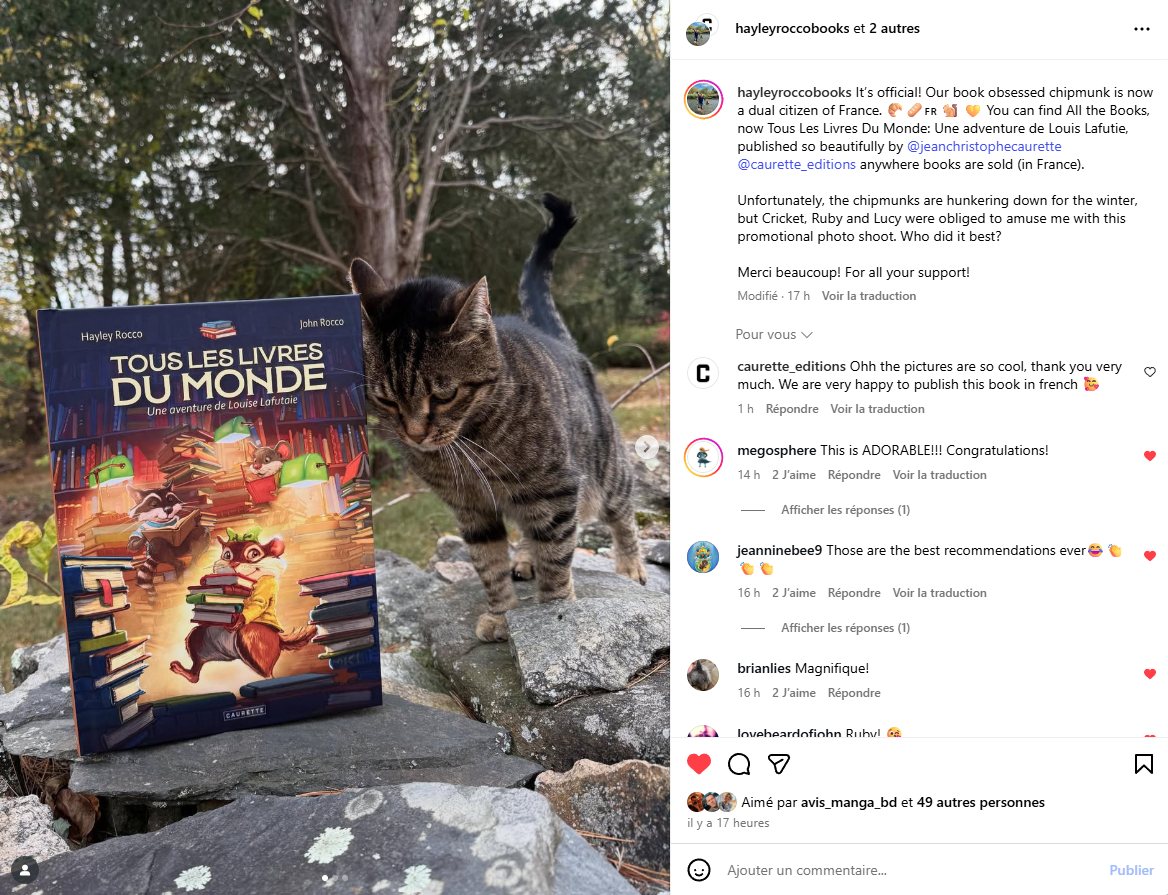Open the @caurette_editions mention in caption
The height and width of the screenshot is (895, 1168).
(x=796, y=164)
